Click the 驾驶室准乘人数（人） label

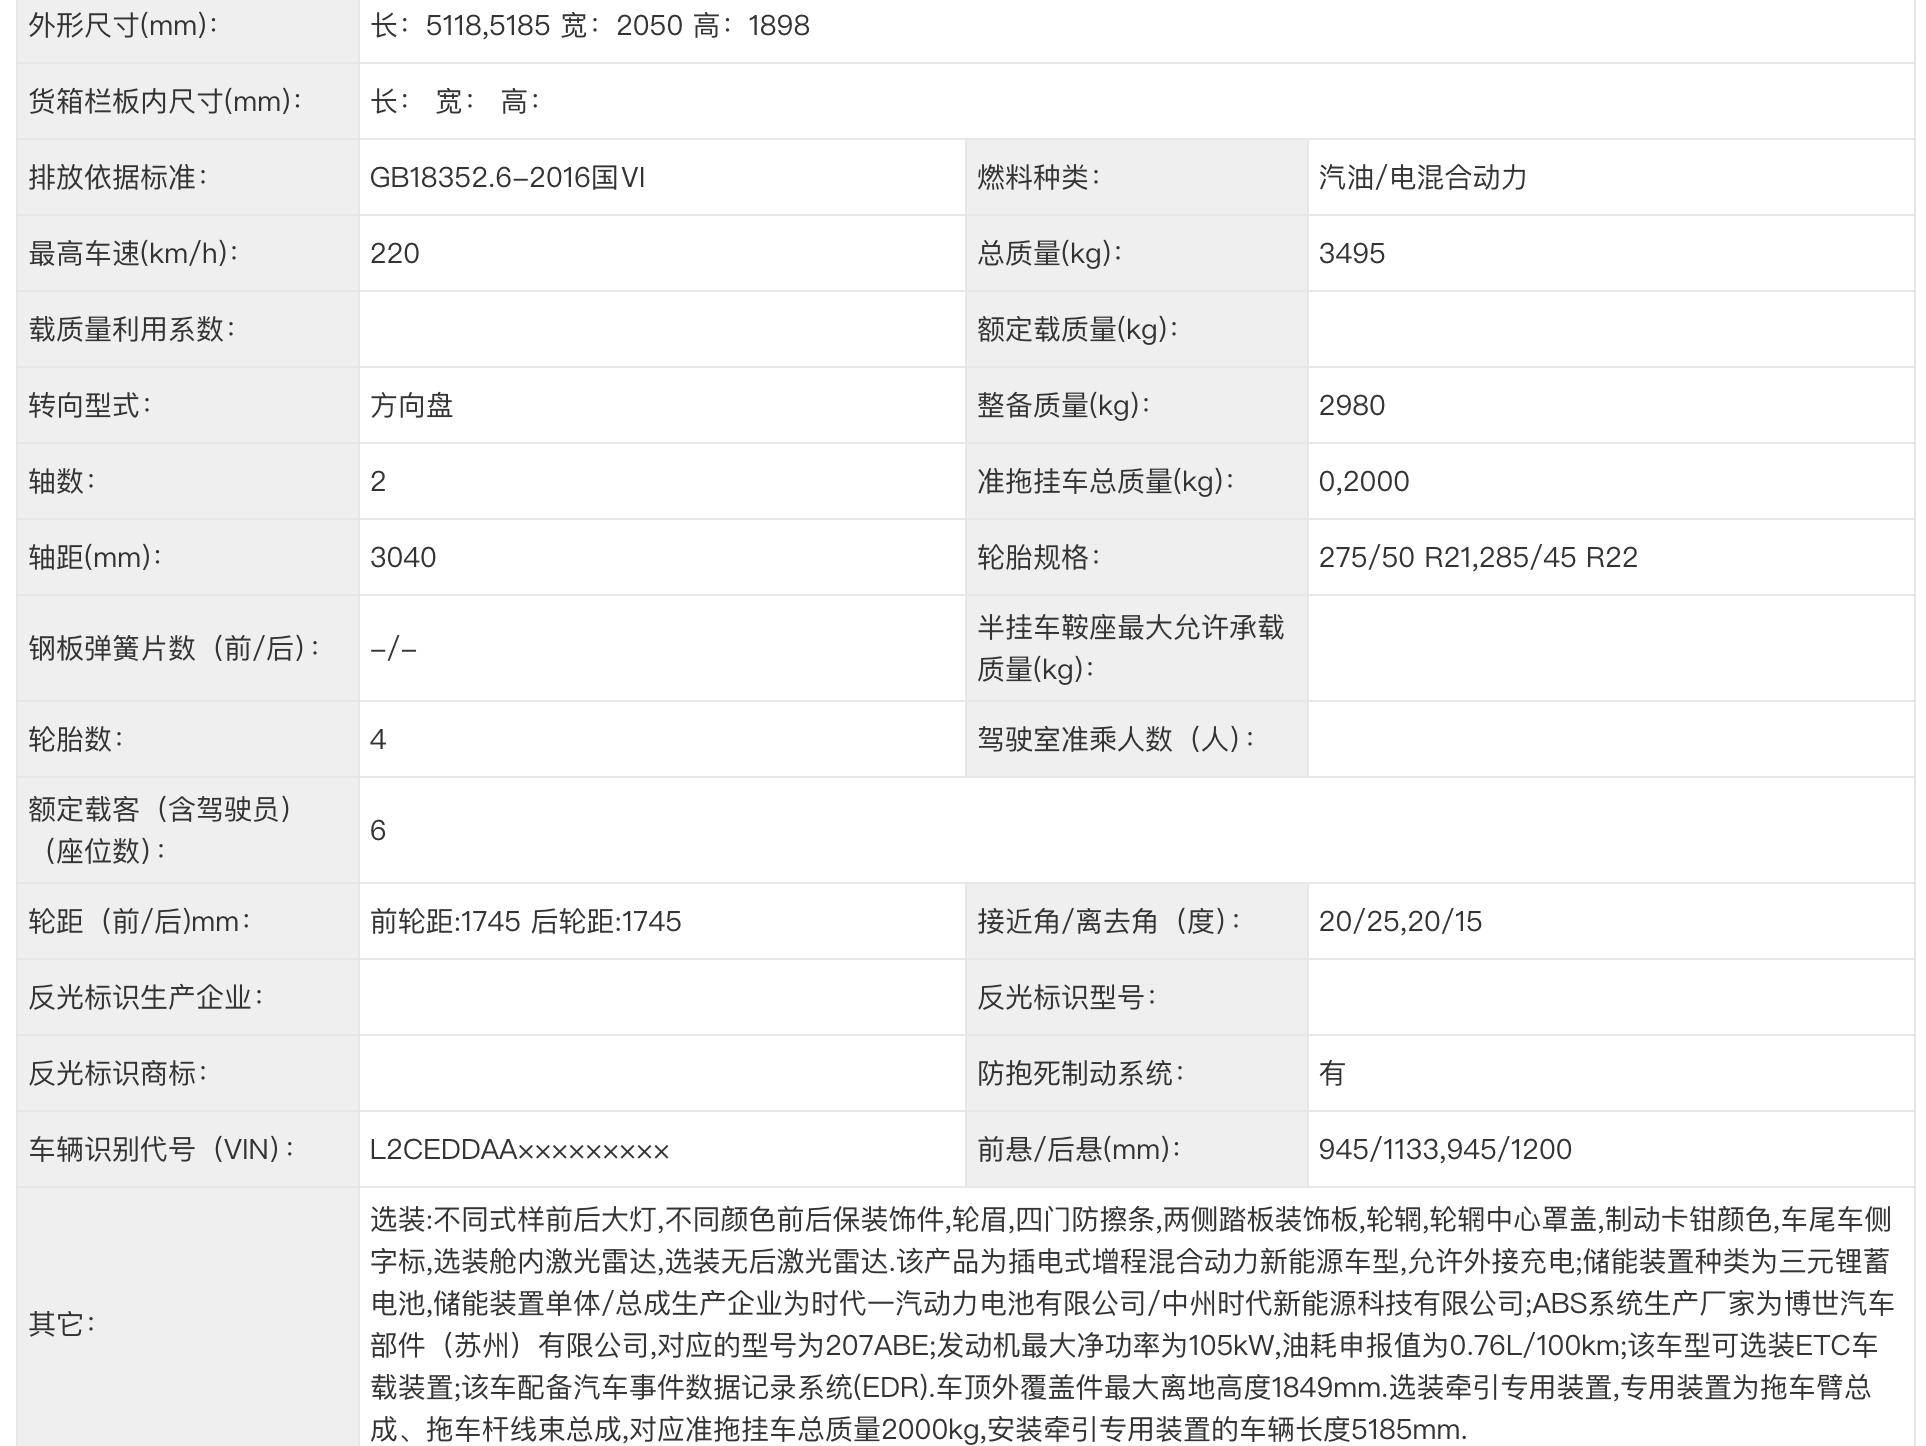(1115, 740)
